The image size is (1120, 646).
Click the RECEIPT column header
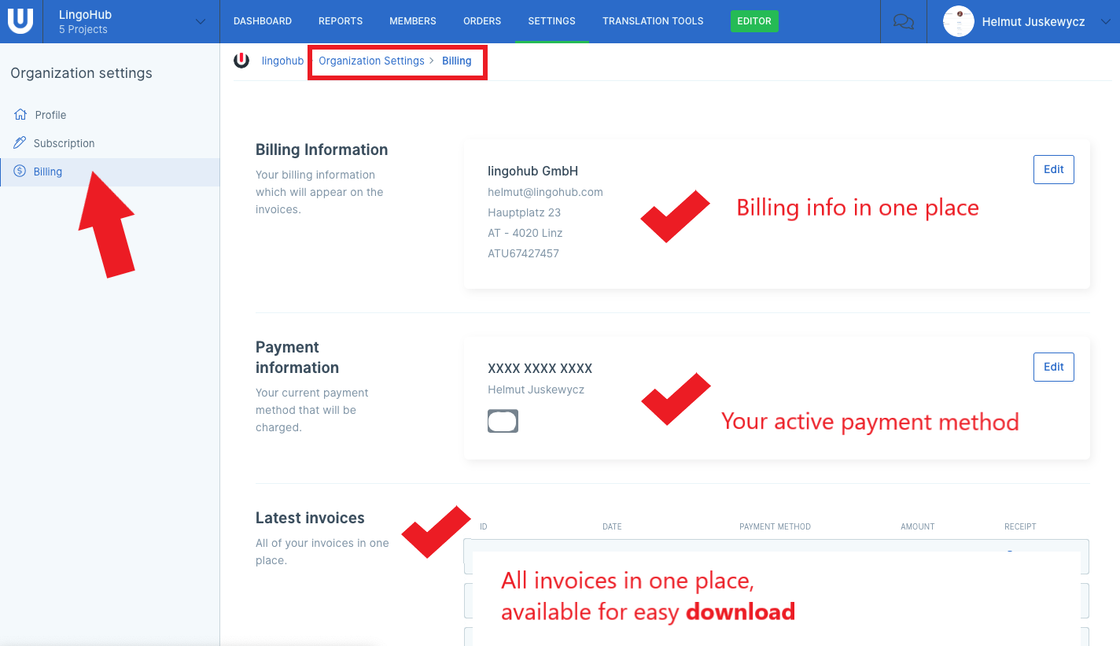pyautogui.click(x=1020, y=527)
